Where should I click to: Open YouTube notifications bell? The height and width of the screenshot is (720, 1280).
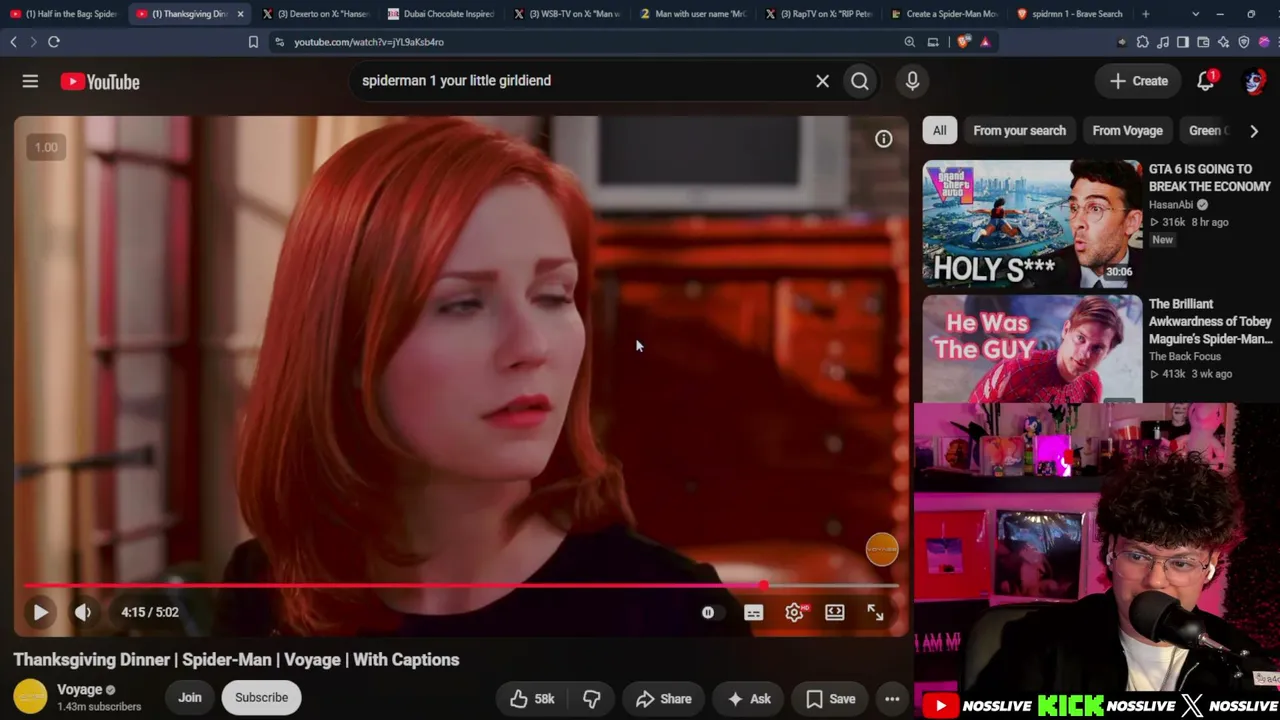(1205, 81)
